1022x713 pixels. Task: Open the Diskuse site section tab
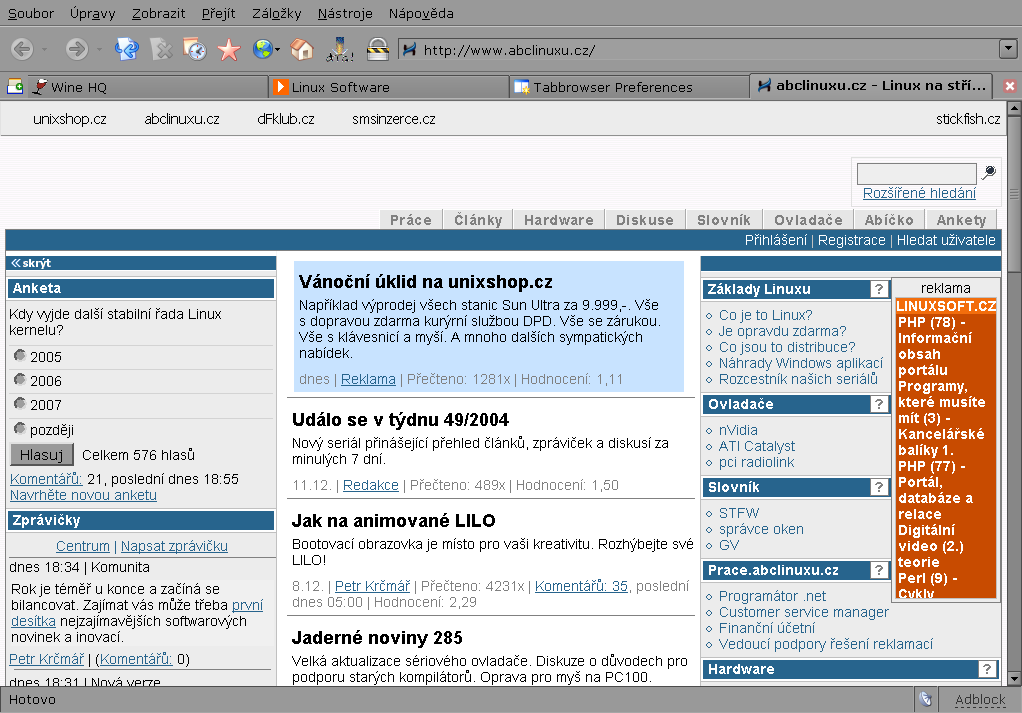[x=645, y=220]
